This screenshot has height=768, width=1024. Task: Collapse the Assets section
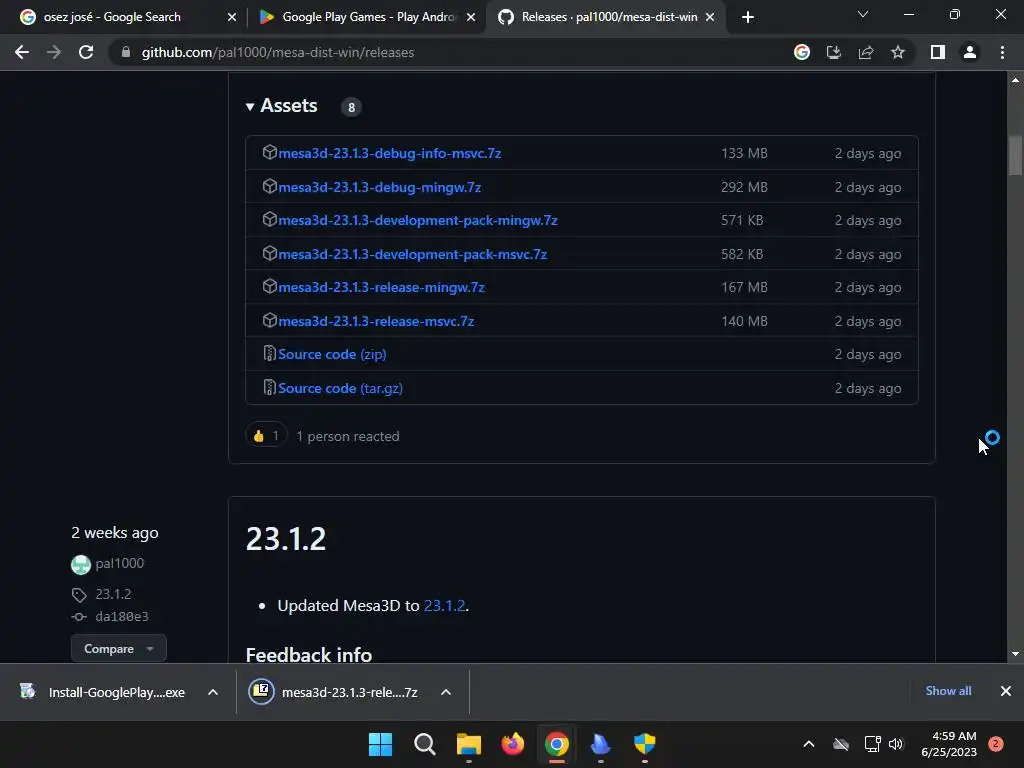pyautogui.click(x=281, y=106)
